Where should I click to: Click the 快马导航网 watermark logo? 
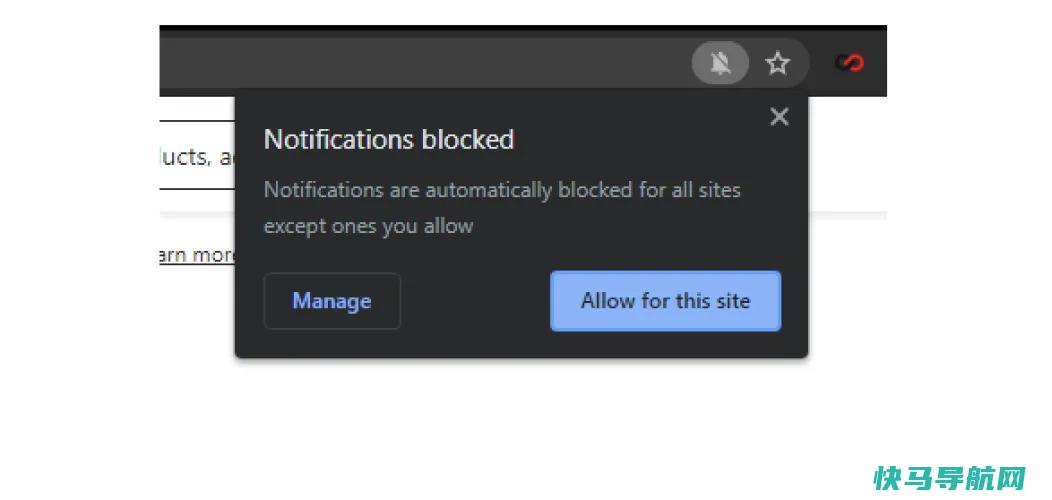click(950, 479)
